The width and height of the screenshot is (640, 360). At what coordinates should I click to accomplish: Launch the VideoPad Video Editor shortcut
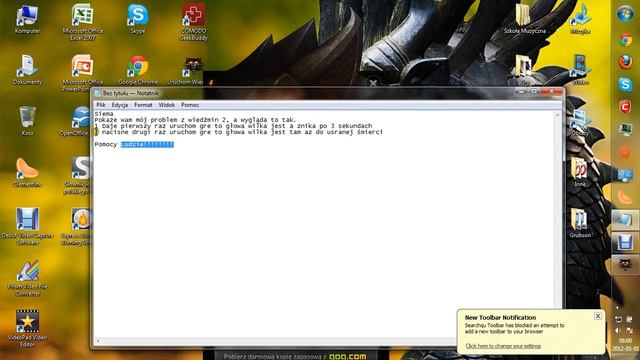coord(27,328)
